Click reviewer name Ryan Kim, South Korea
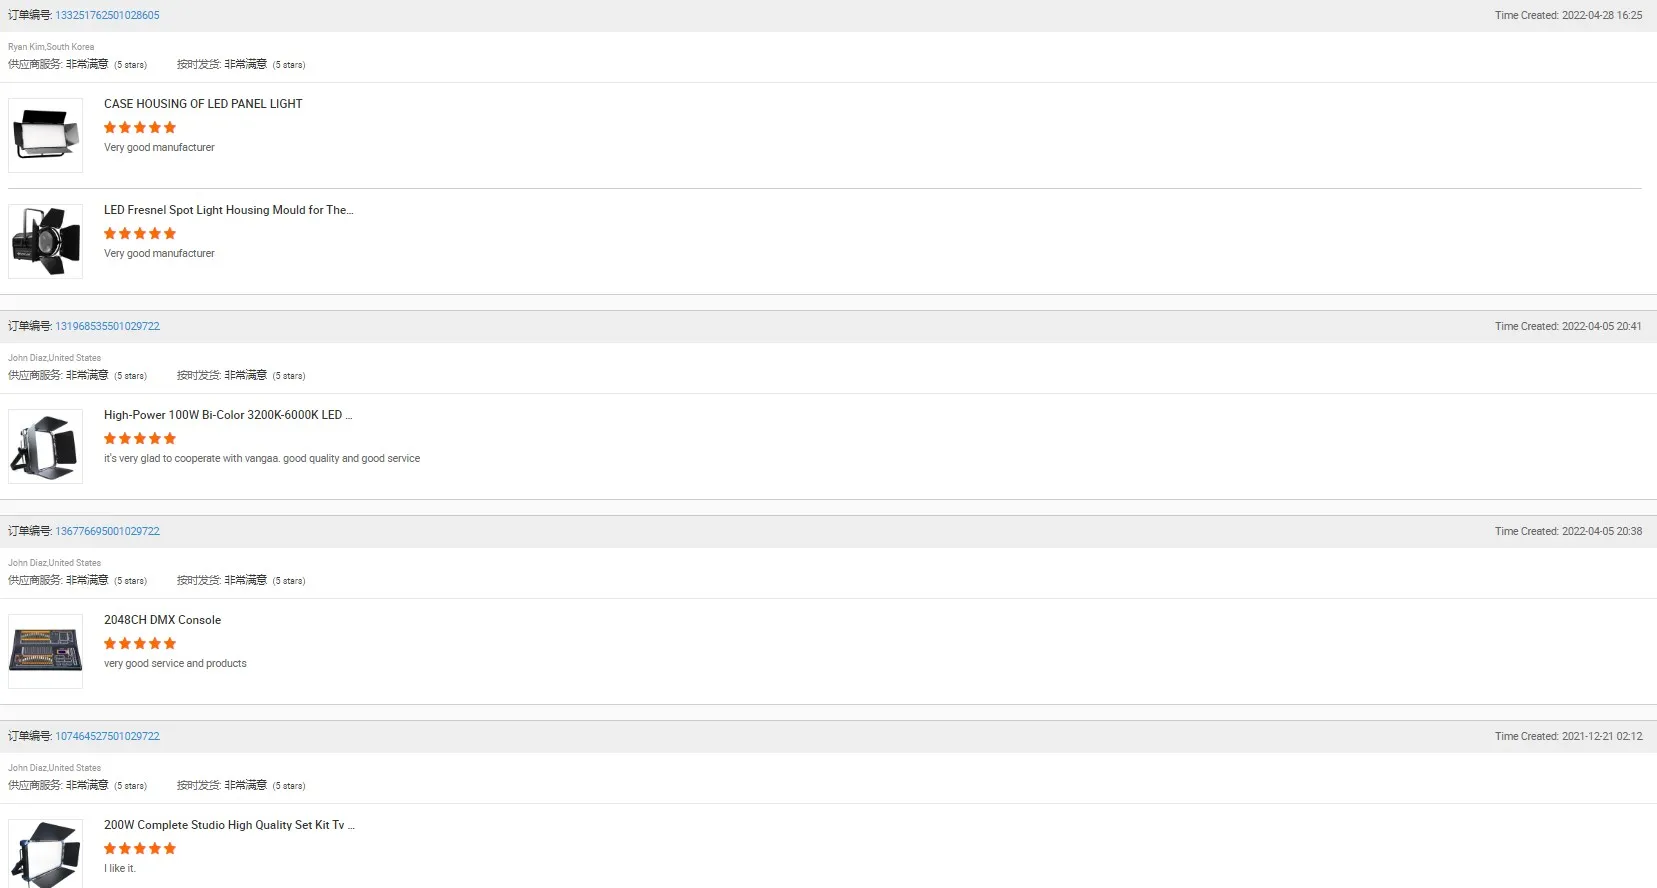This screenshot has width=1657, height=888. [x=51, y=47]
